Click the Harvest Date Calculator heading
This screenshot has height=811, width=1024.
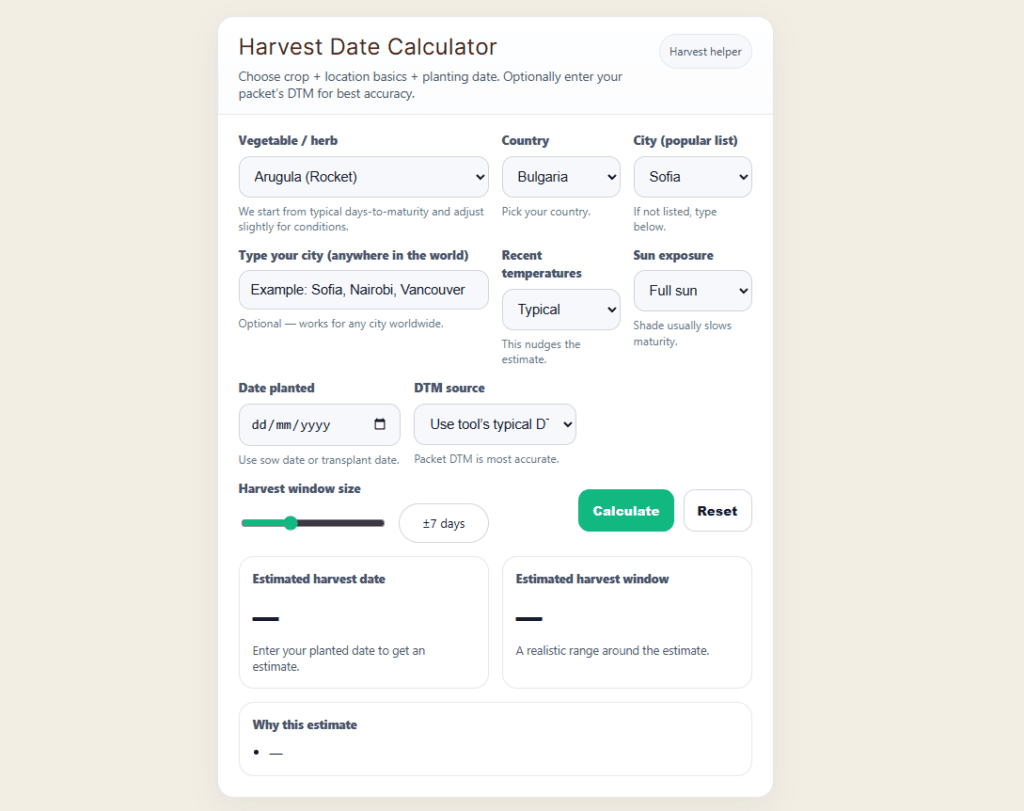pyautogui.click(x=367, y=47)
